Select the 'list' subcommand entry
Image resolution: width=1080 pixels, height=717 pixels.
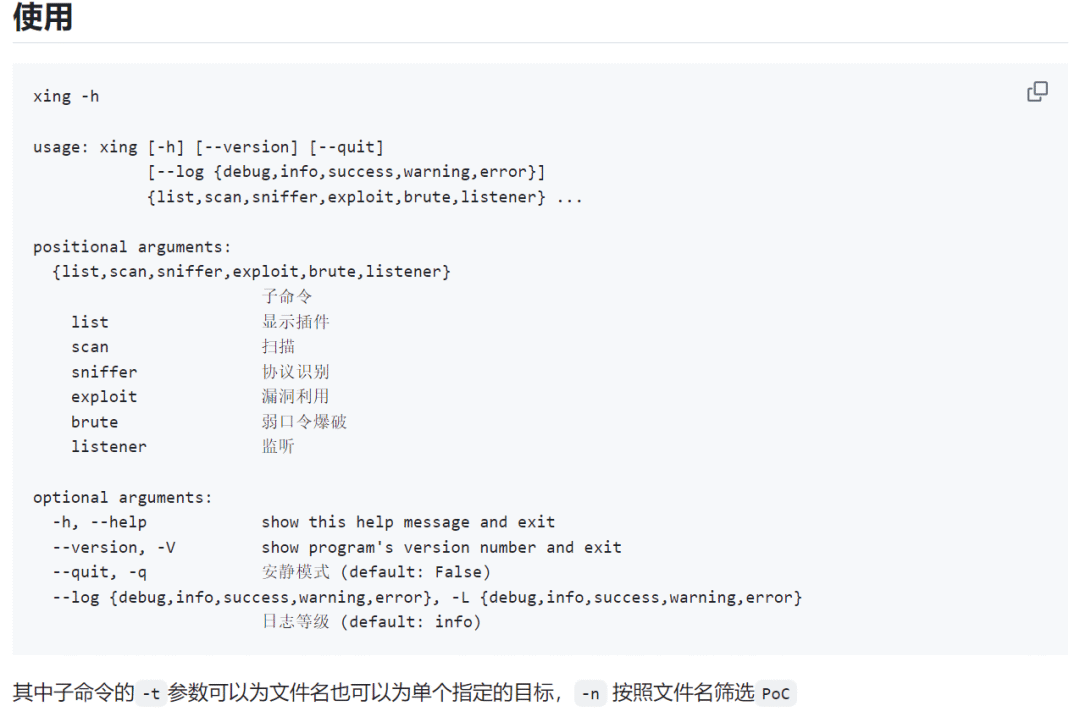coord(90,322)
